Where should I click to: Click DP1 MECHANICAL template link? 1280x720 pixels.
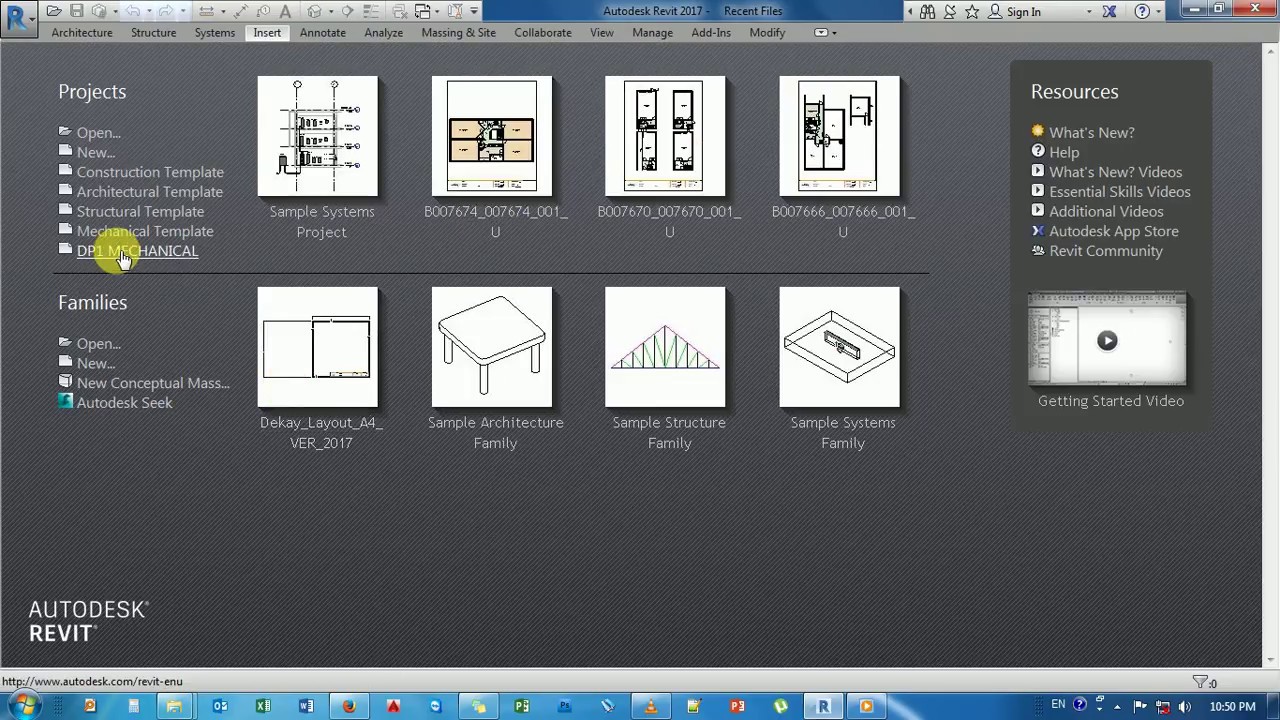(137, 251)
